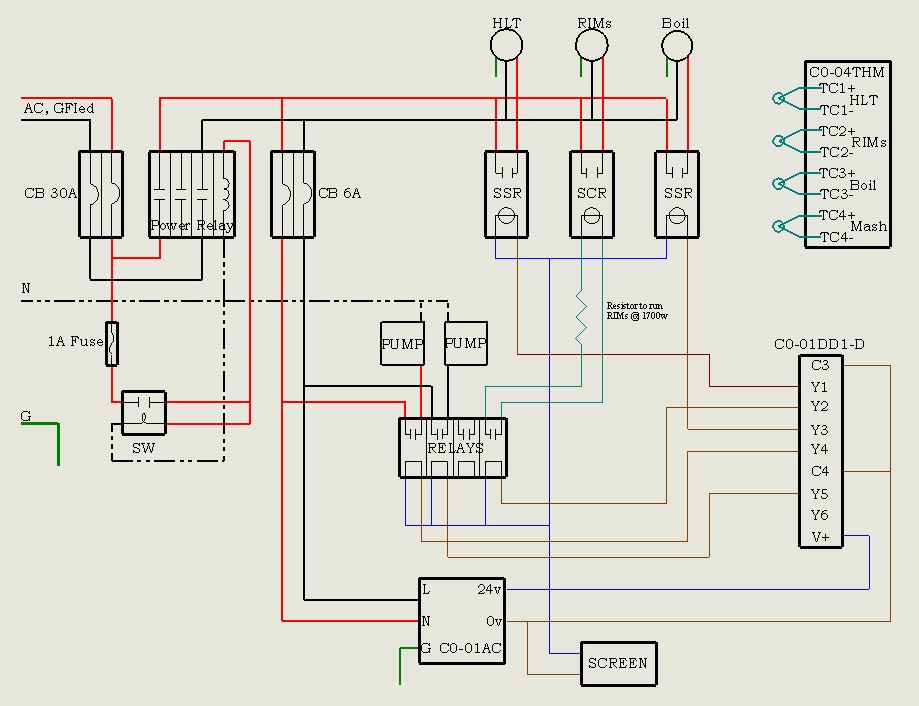Select the "Y5" output terminal
This screenshot has width=919, height=706.
pos(819,494)
